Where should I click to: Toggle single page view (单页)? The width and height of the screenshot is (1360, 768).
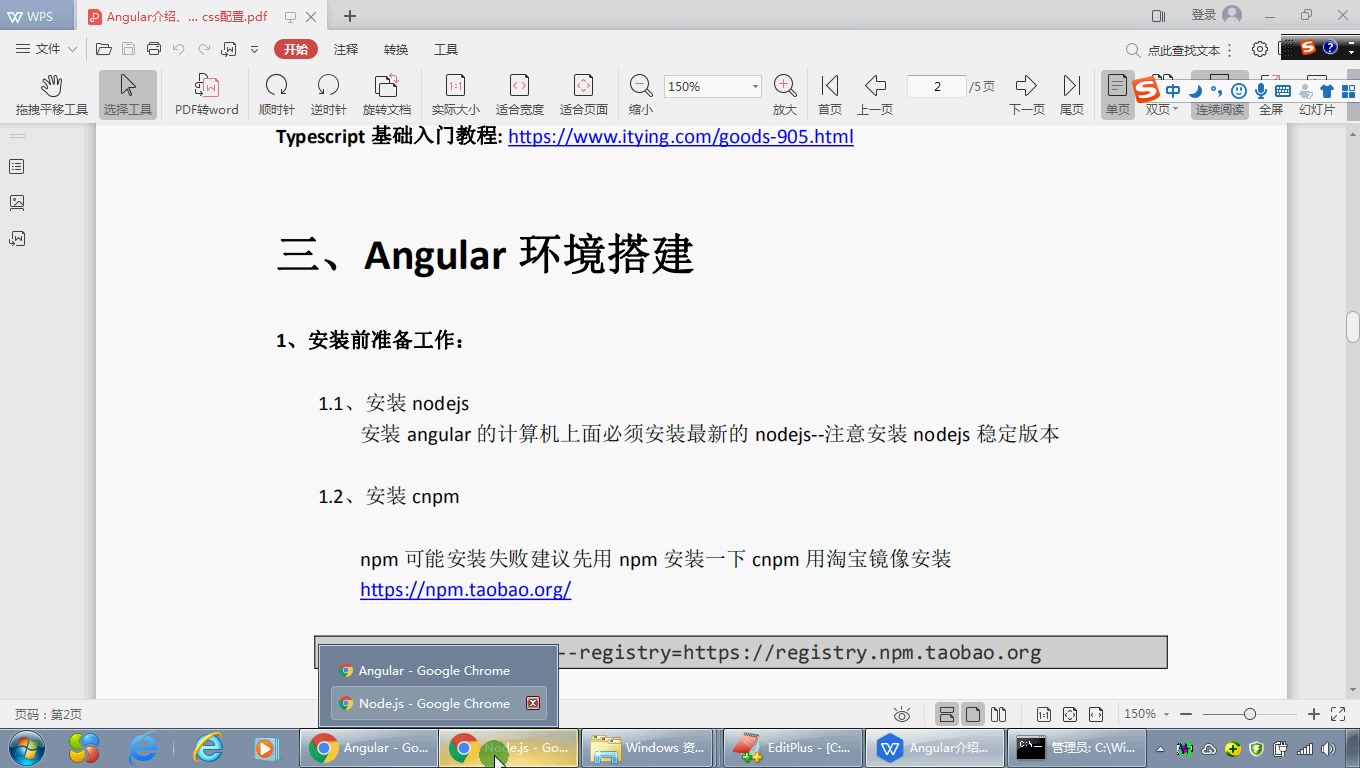tap(1118, 95)
